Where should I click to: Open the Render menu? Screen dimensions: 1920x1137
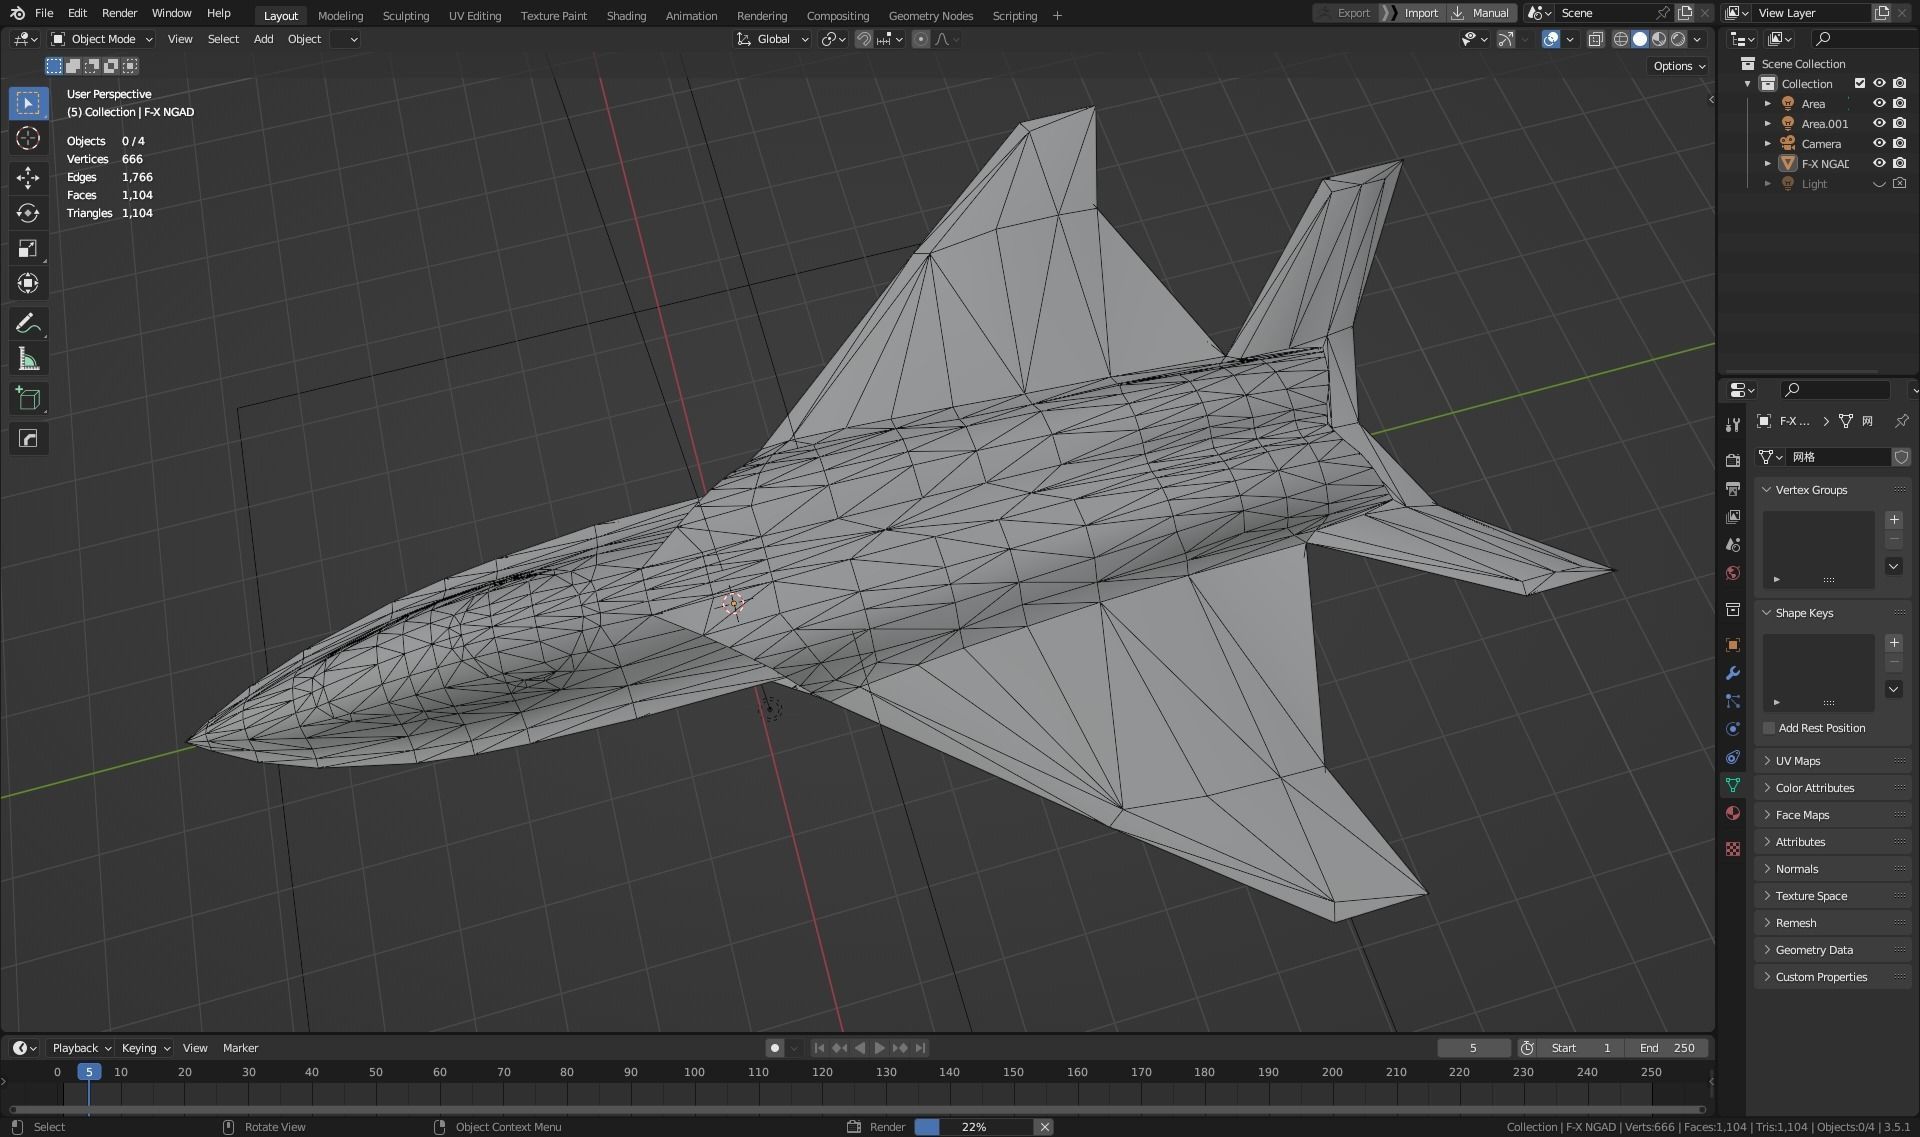click(x=119, y=13)
